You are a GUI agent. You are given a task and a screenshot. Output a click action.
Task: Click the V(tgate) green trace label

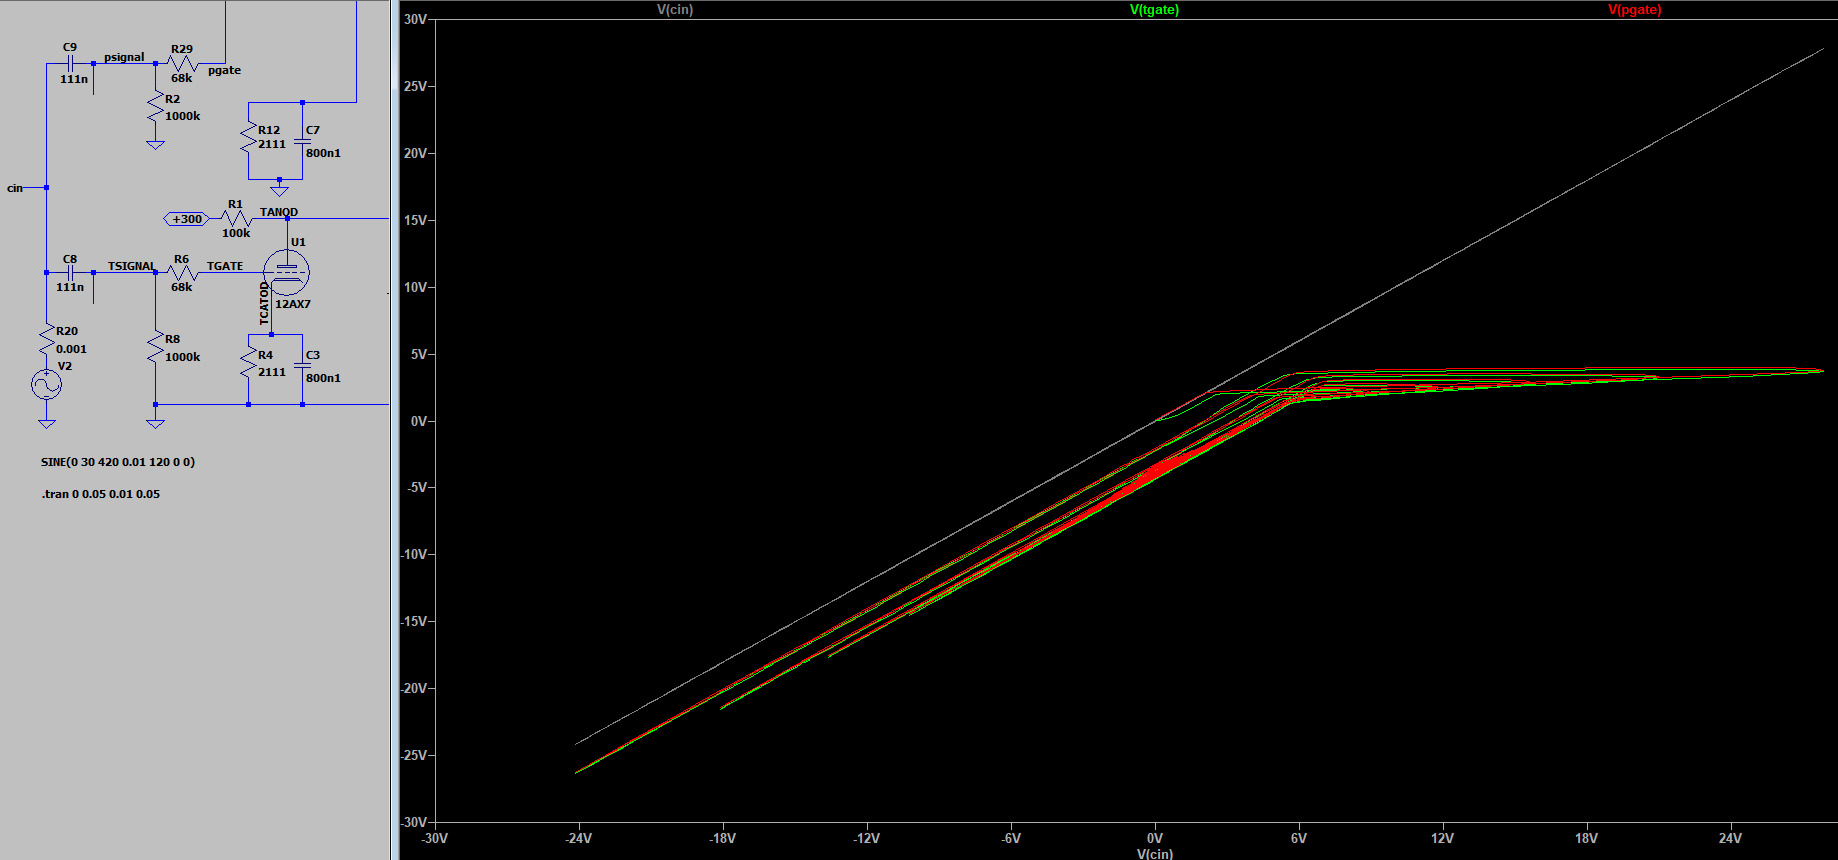(x=1154, y=10)
